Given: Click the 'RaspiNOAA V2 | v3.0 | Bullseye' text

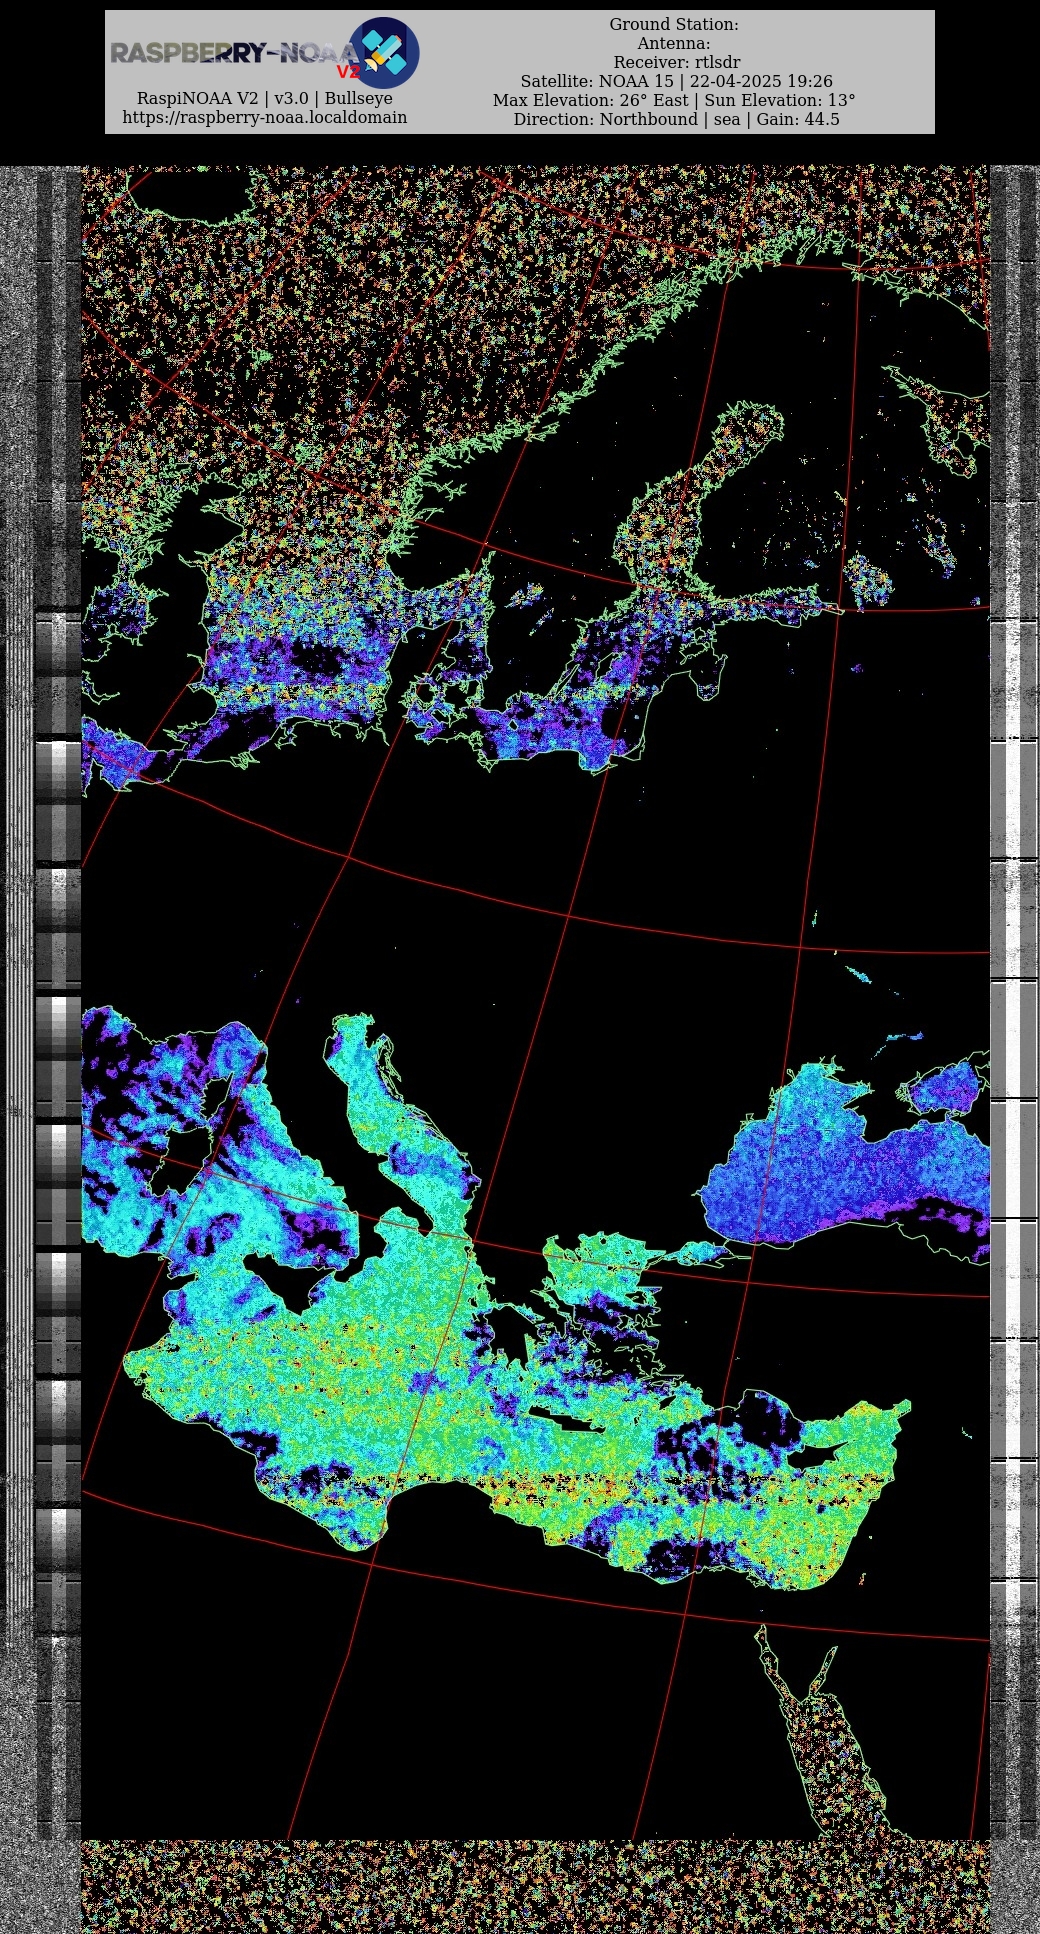Looking at the screenshot, I should 265,99.
